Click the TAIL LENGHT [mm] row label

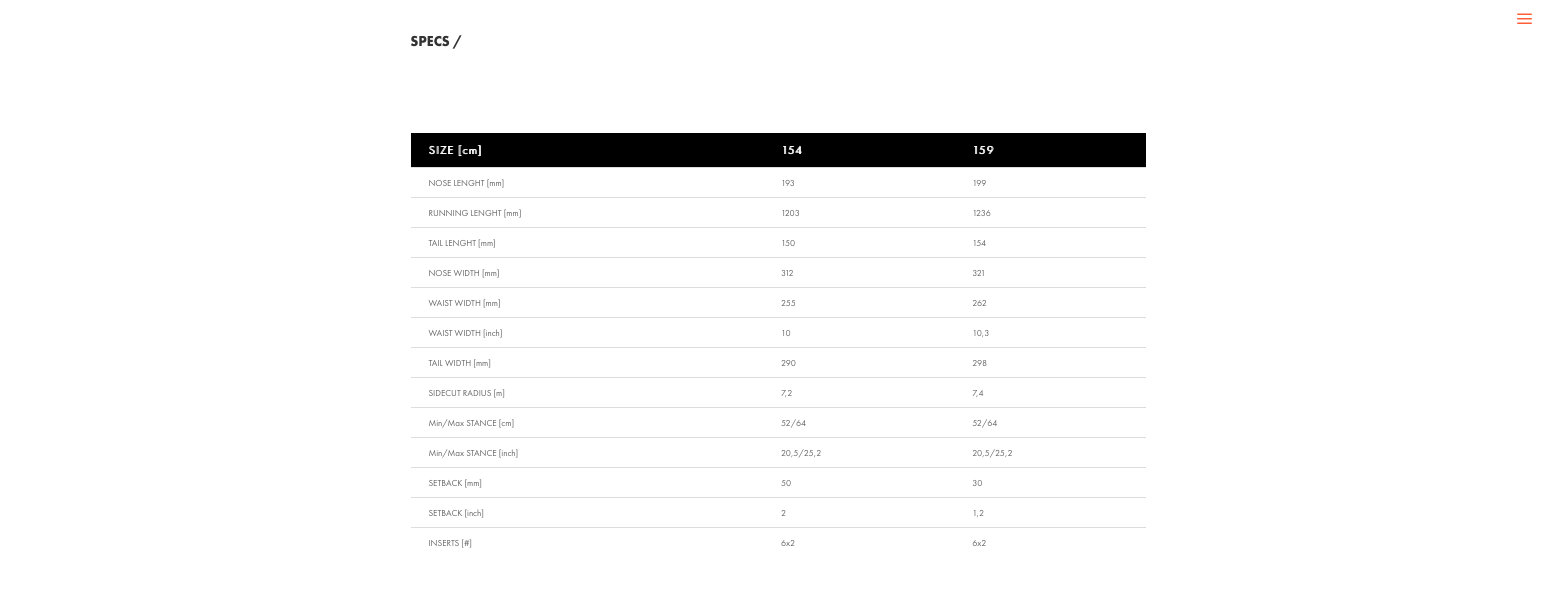(x=462, y=243)
